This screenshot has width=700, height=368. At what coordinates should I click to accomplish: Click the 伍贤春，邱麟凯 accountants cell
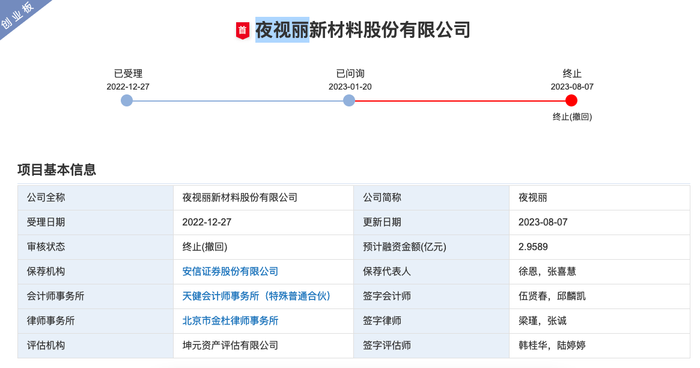(600, 296)
